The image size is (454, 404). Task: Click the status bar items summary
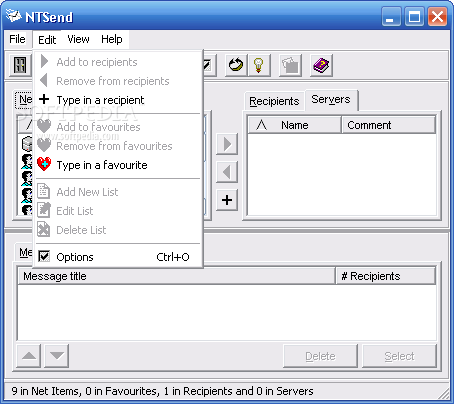(163, 391)
